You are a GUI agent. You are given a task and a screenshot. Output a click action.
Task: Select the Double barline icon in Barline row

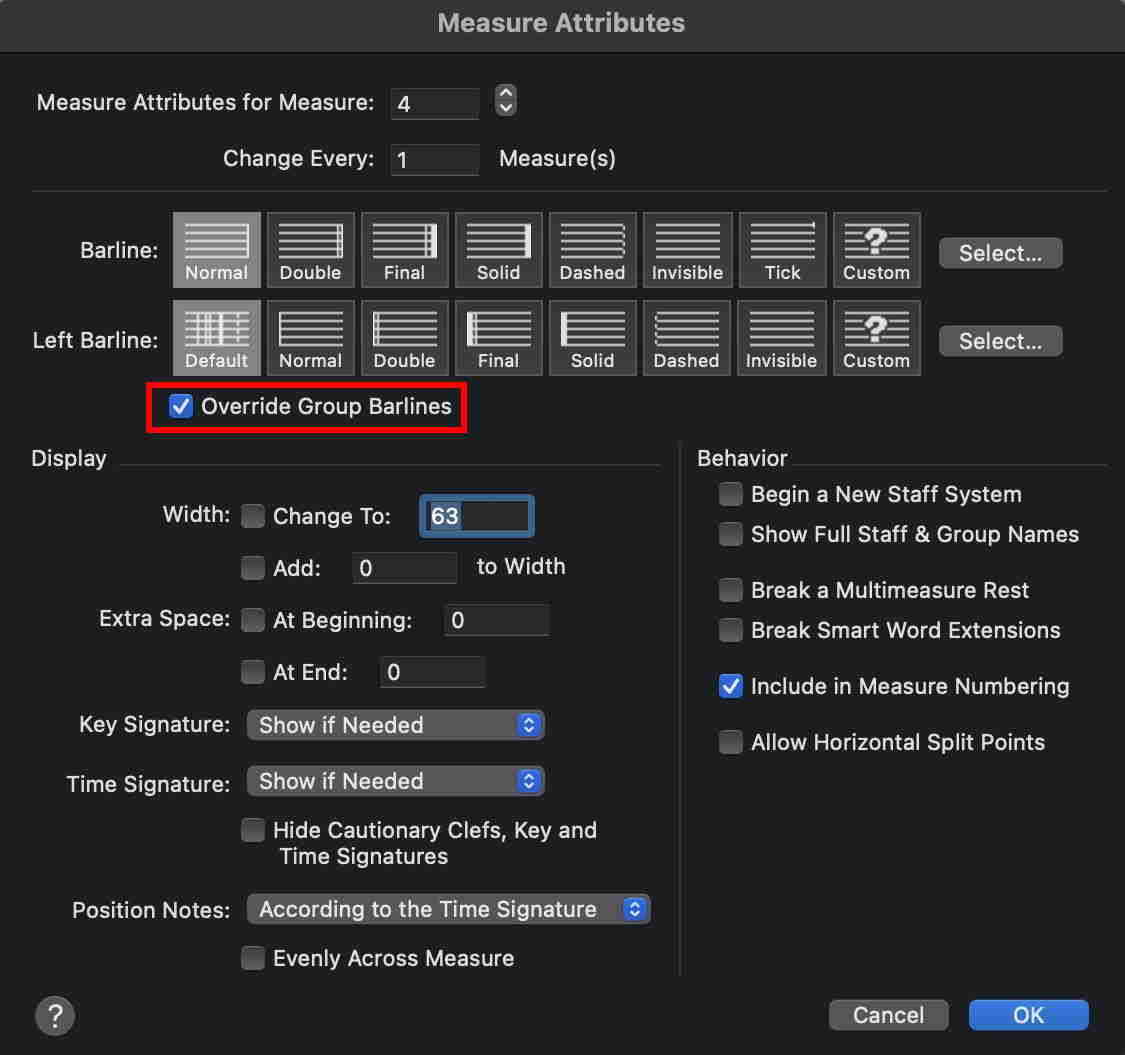click(310, 250)
